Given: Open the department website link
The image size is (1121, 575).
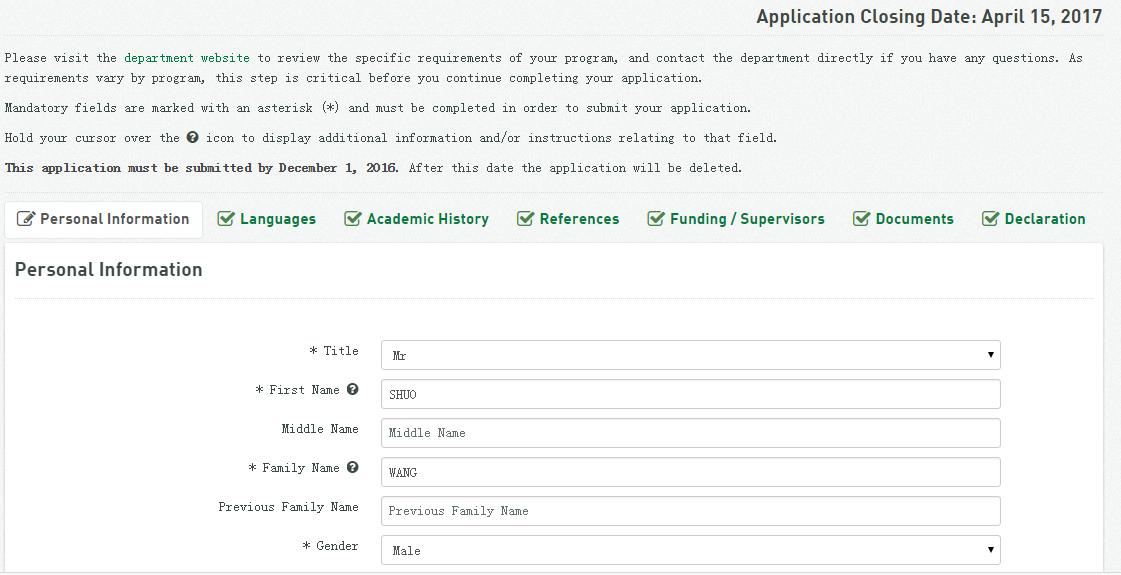Looking at the screenshot, I should click(187, 58).
